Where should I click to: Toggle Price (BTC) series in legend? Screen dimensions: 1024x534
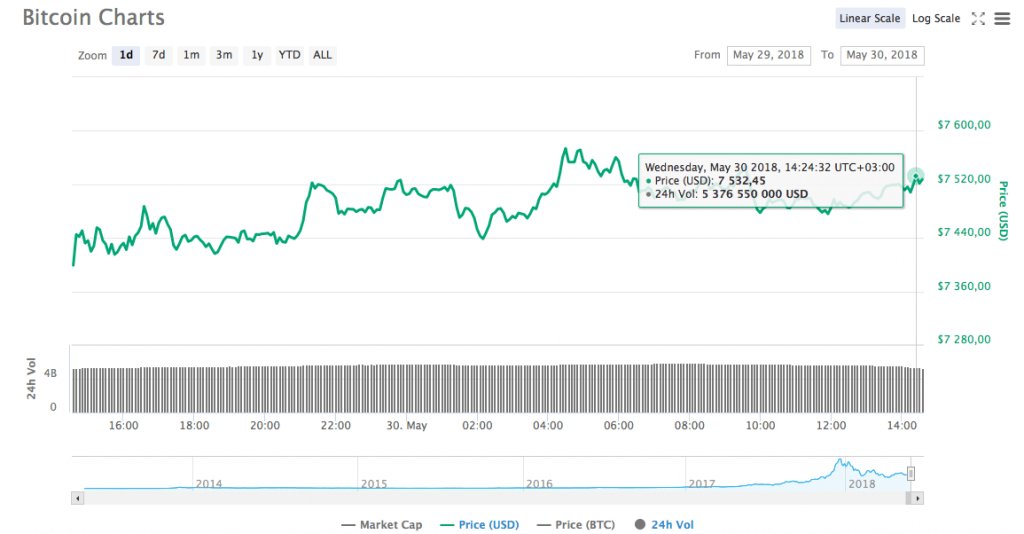tap(576, 525)
